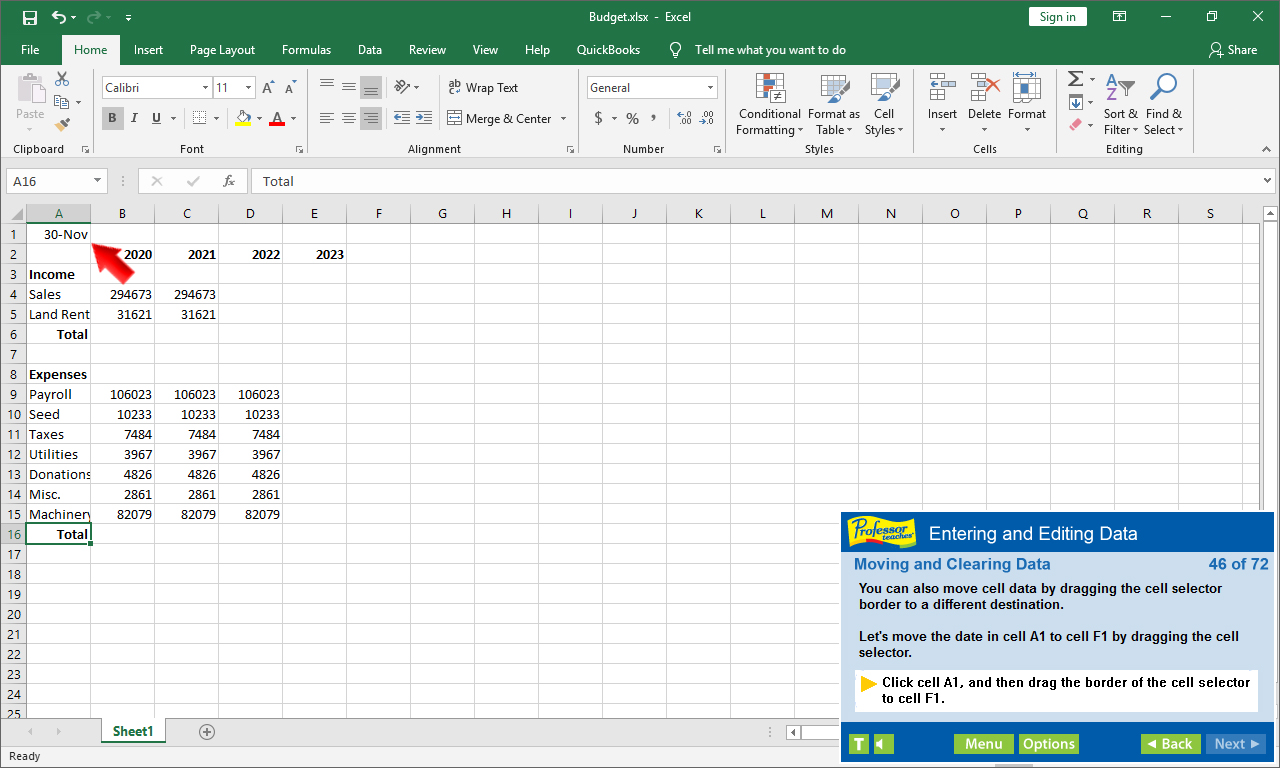Select cell A1 containing 30-Nov
Image resolution: width=1280 pixels, height=768 pixels.
click(58, 234)
